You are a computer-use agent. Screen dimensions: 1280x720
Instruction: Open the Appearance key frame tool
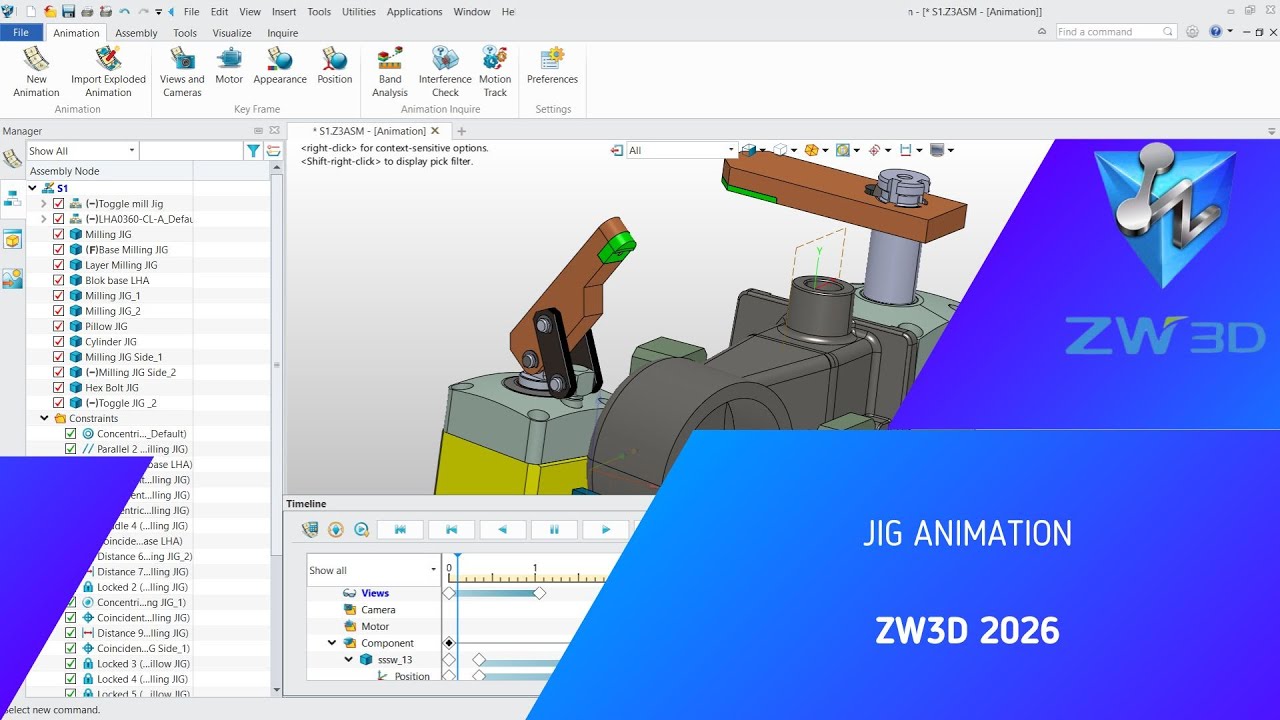pyautogui.click(x=280, y=66)
